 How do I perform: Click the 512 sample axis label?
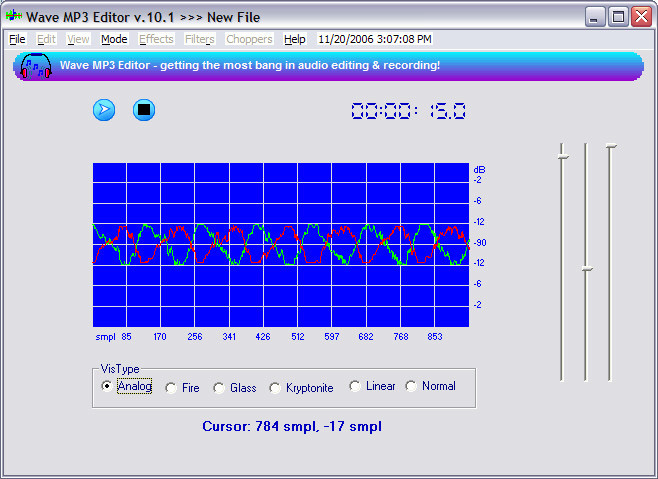coord(298,336)
